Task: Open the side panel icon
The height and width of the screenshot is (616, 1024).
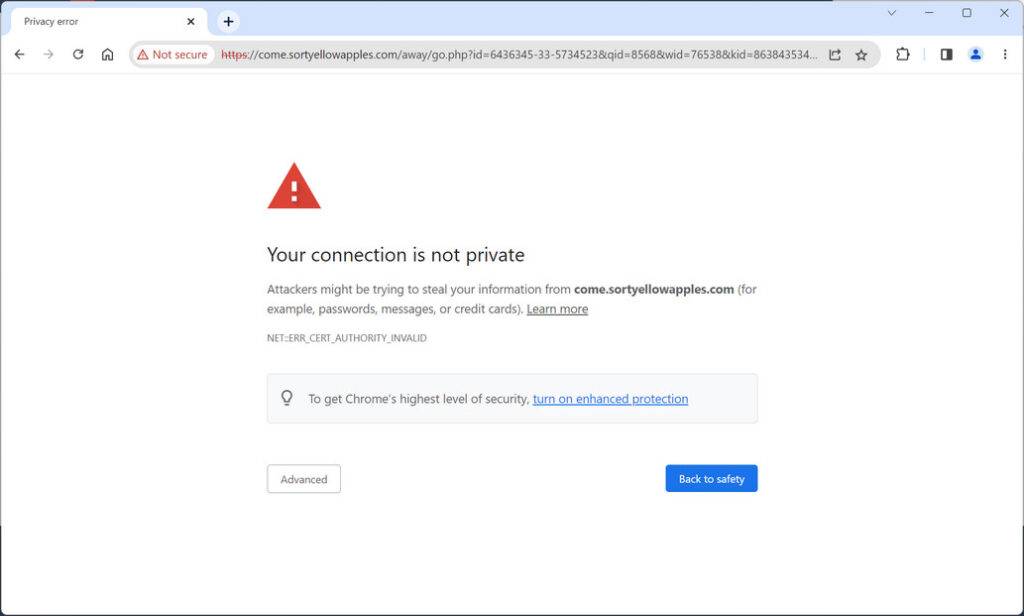Action: (944, 55)
